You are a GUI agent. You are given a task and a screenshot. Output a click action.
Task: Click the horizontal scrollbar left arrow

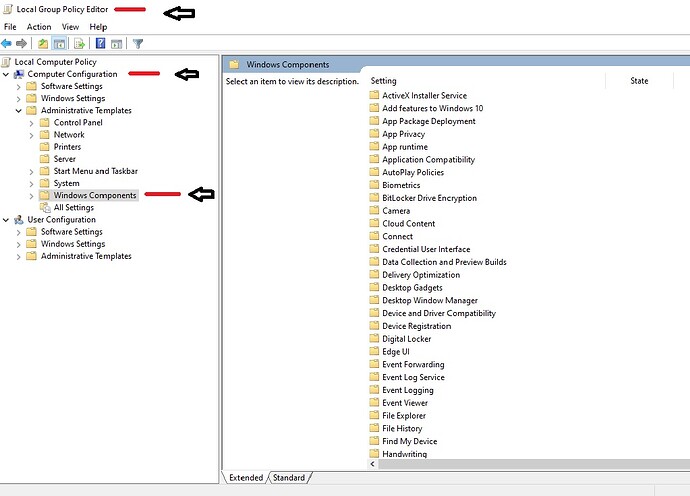(373, 463)
